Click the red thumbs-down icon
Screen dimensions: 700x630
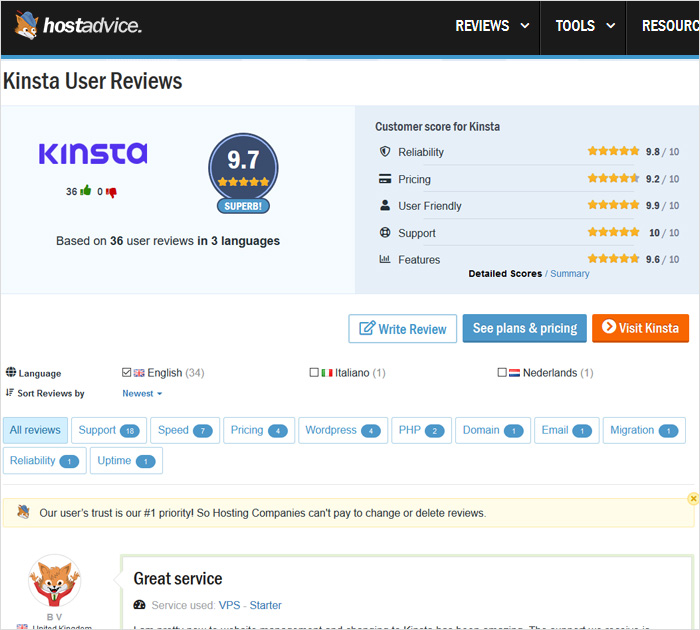coord(111,192)
